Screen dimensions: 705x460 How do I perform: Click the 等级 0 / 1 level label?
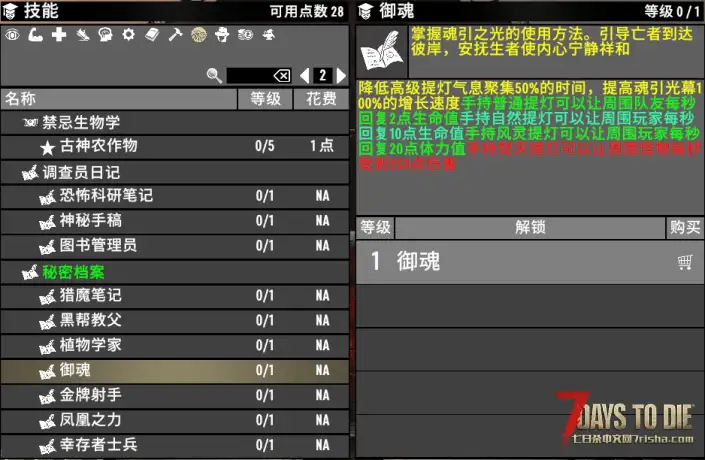672,11
